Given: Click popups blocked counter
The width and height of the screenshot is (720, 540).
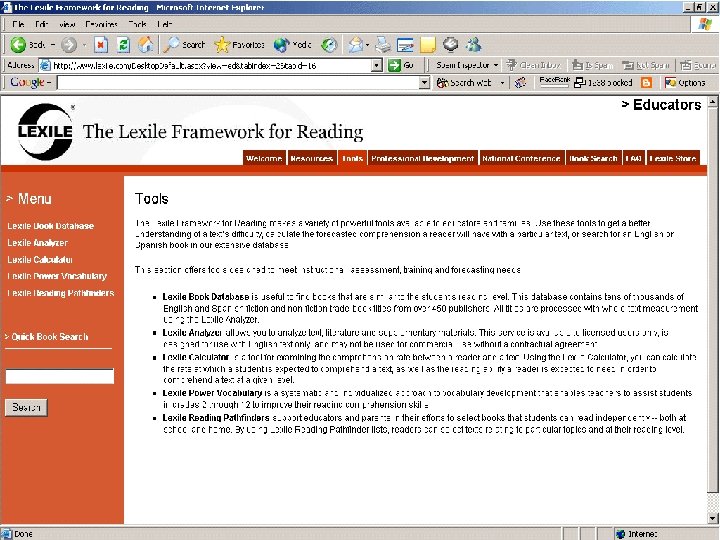Looking at the screenshot, I should coord(604,83).
